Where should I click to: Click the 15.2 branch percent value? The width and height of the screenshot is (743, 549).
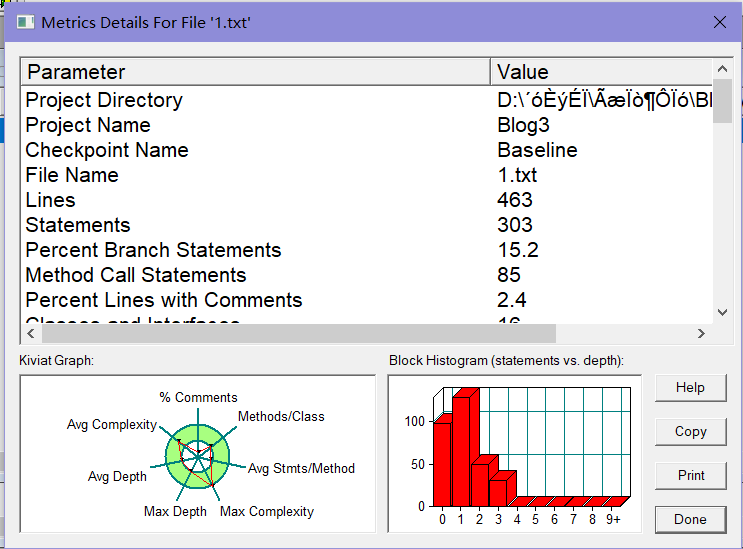[518, 250]
